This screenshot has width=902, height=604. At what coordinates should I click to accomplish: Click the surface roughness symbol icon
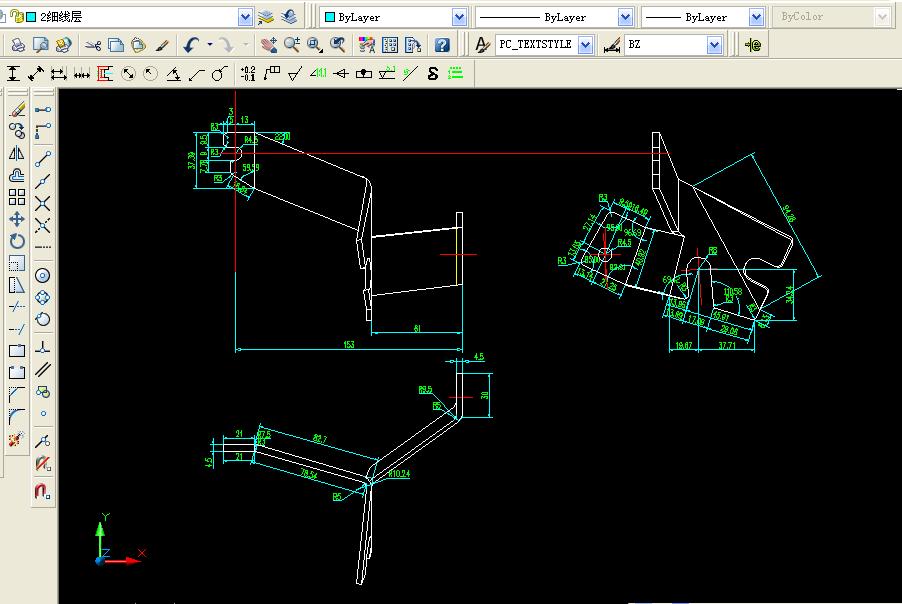click(295, 74)
